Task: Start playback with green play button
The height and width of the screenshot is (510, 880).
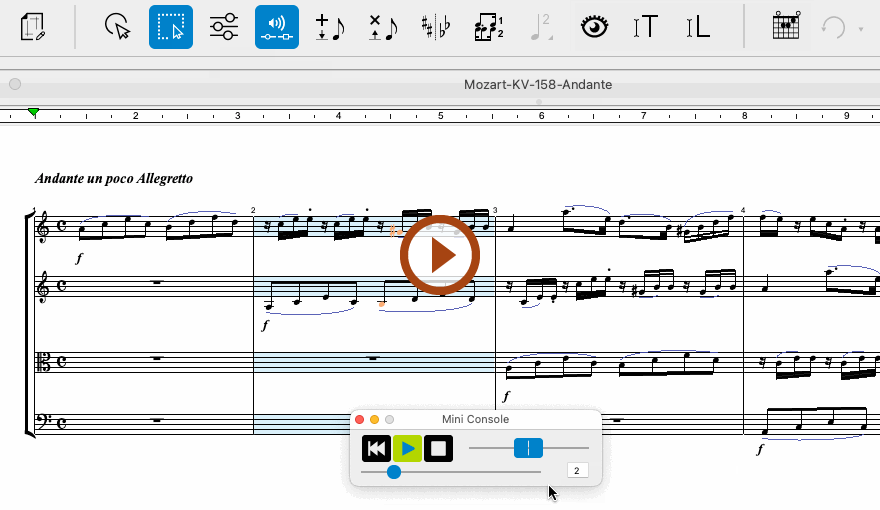Action: click(x=407, y=448)
